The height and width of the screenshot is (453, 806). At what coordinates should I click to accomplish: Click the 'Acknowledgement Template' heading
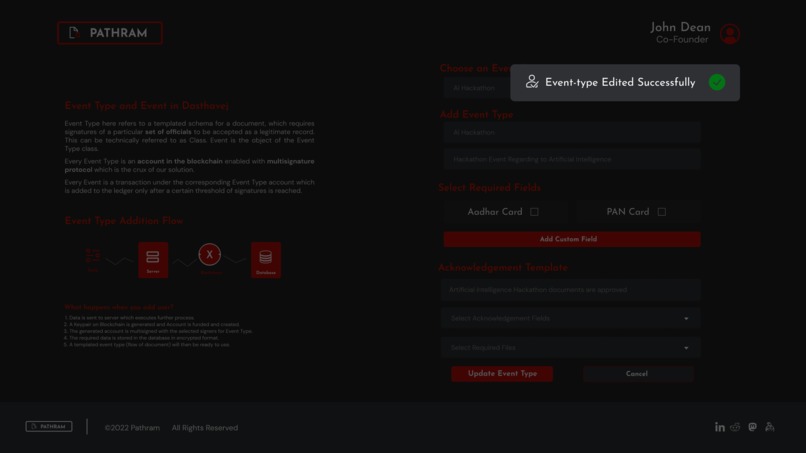click(x=503, y=268)
